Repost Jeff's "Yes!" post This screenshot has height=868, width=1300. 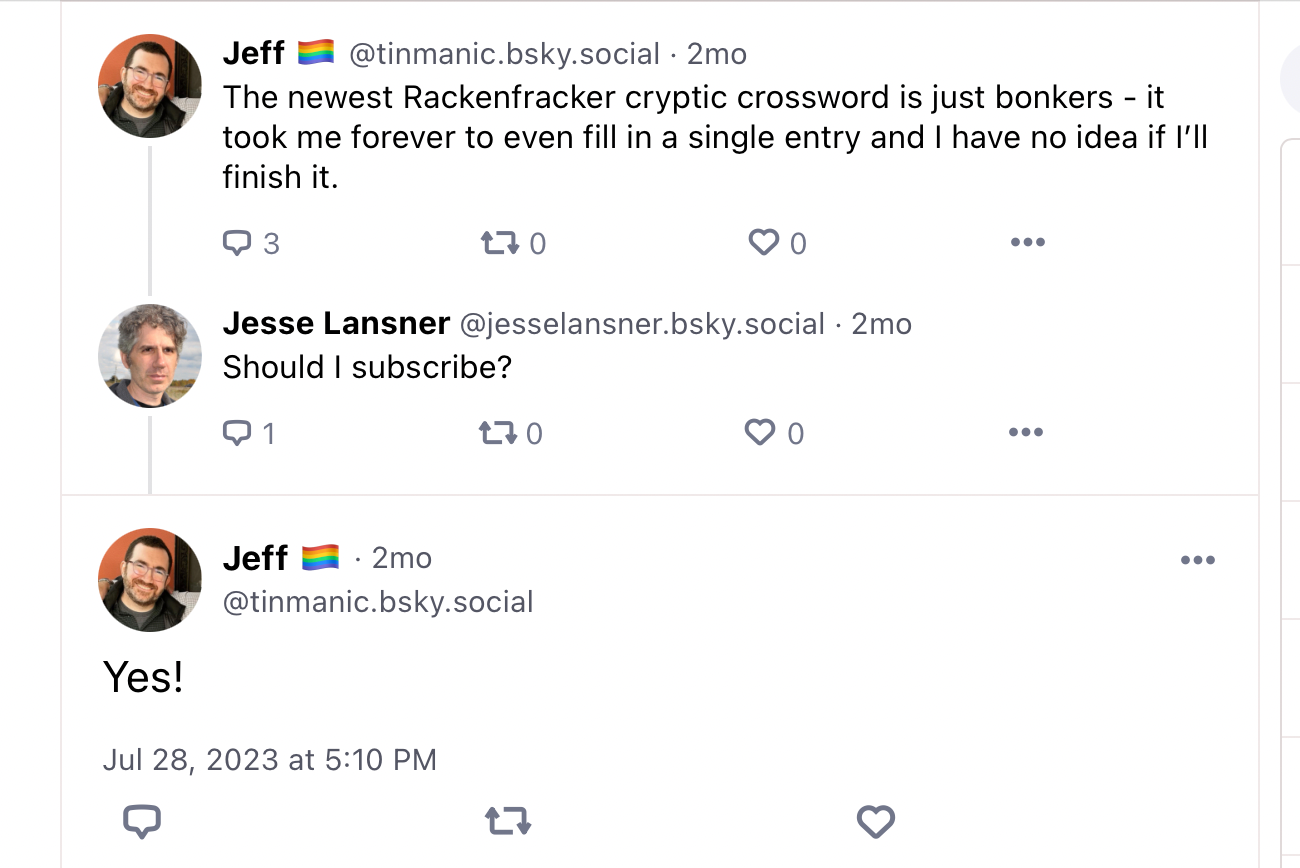[508, 822]
